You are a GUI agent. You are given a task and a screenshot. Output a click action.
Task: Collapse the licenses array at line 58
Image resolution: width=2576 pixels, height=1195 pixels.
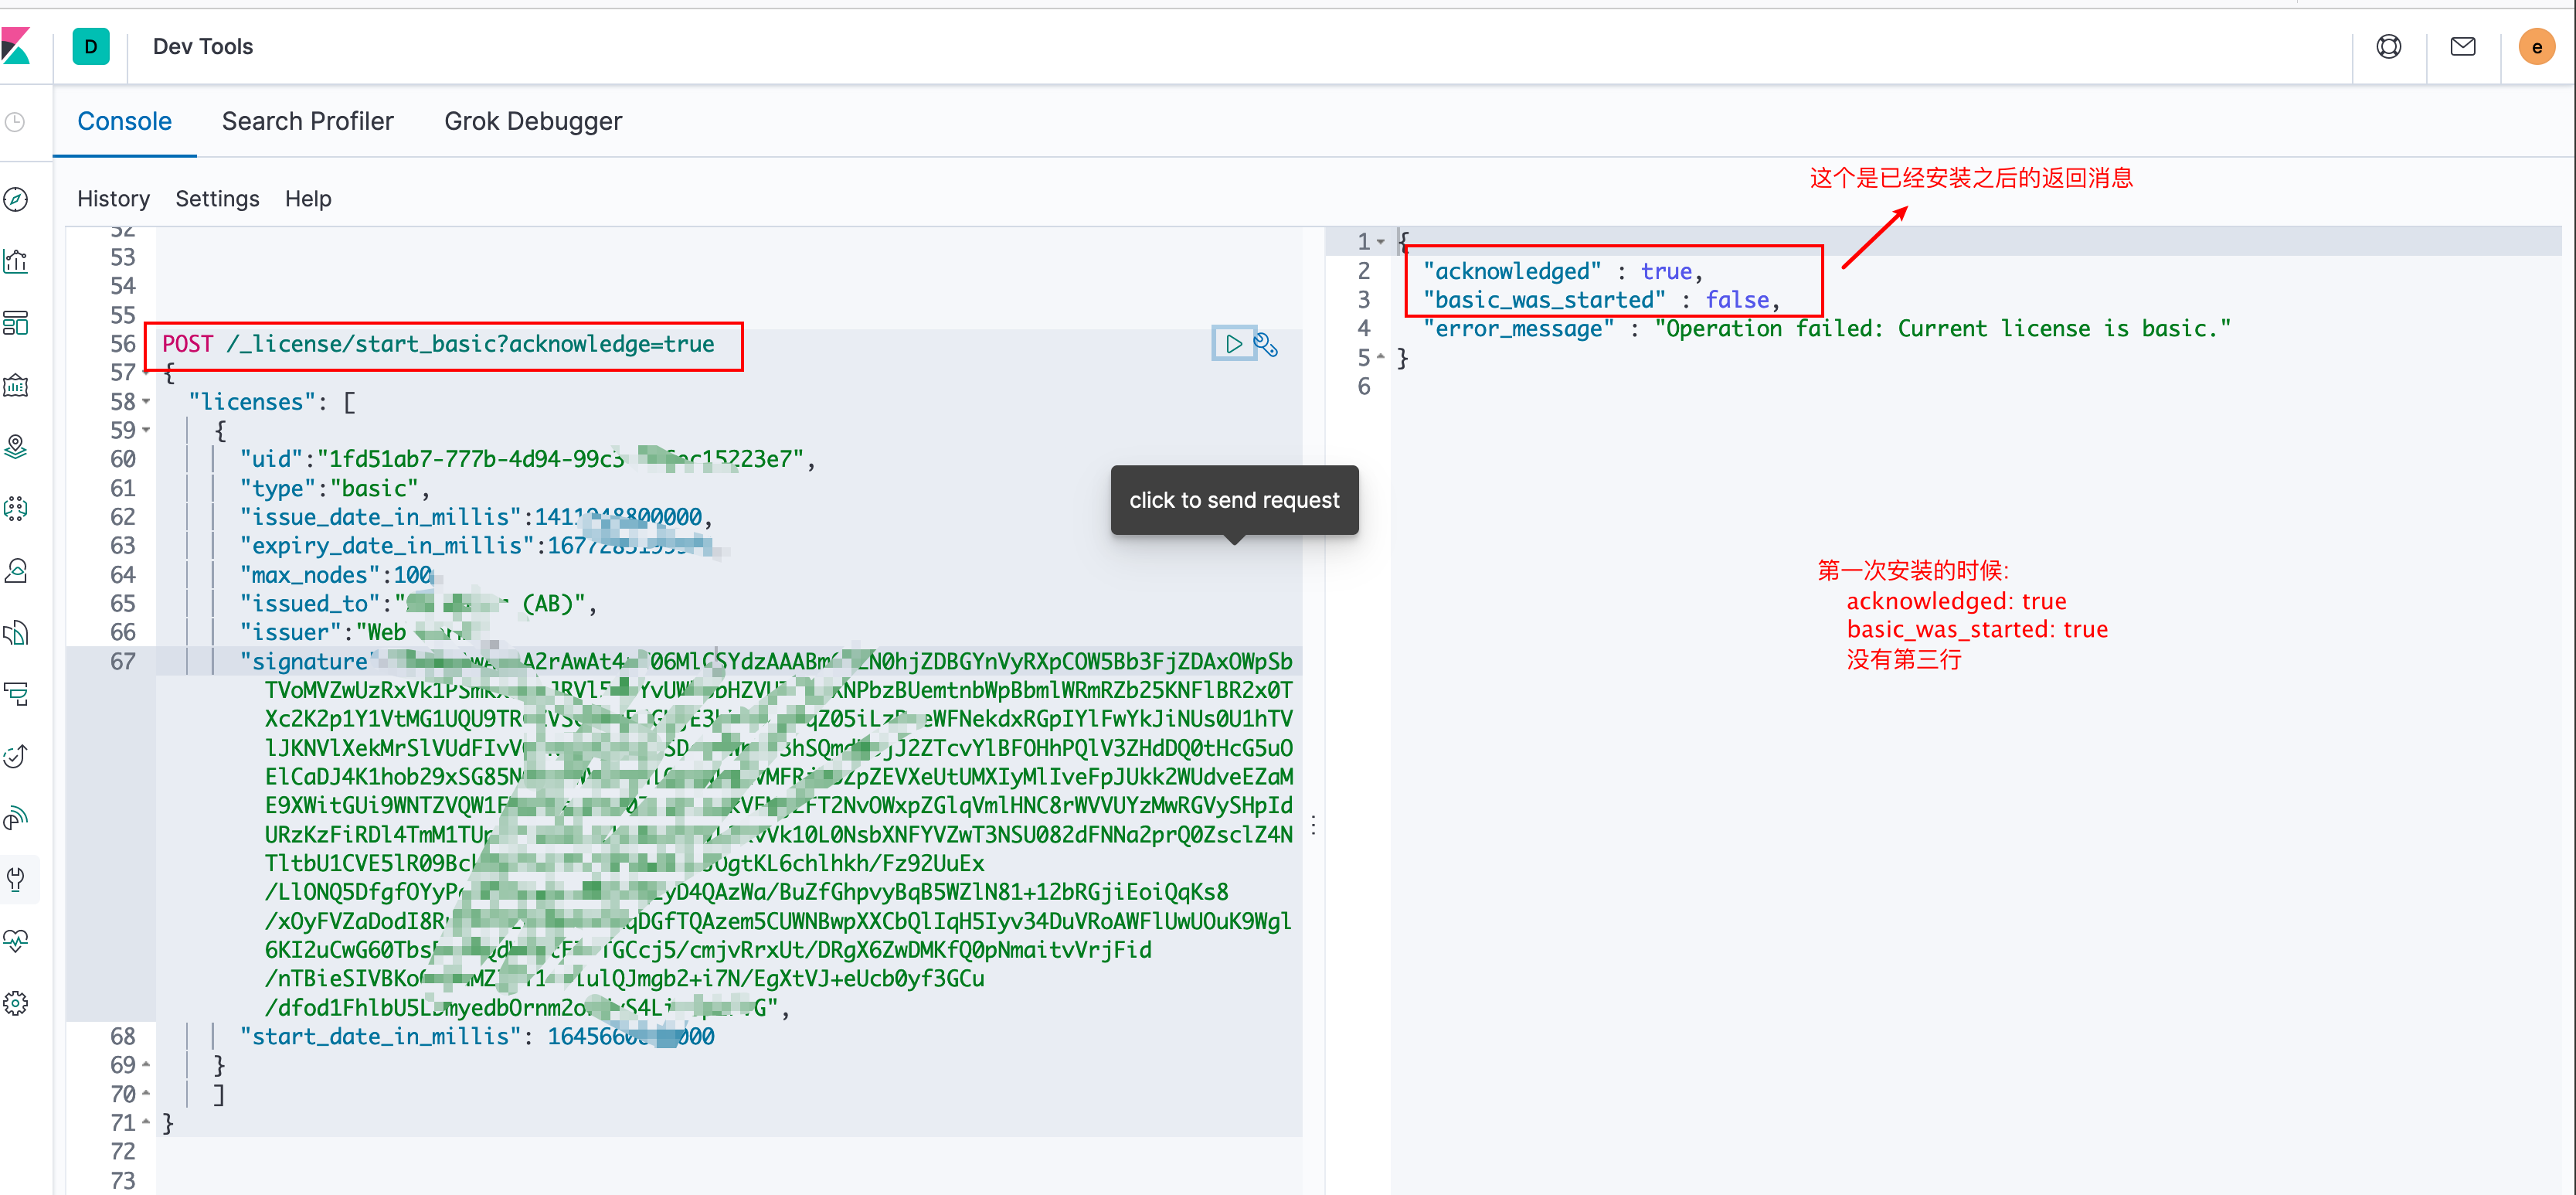pyautogui.click(x=147, y=402)
